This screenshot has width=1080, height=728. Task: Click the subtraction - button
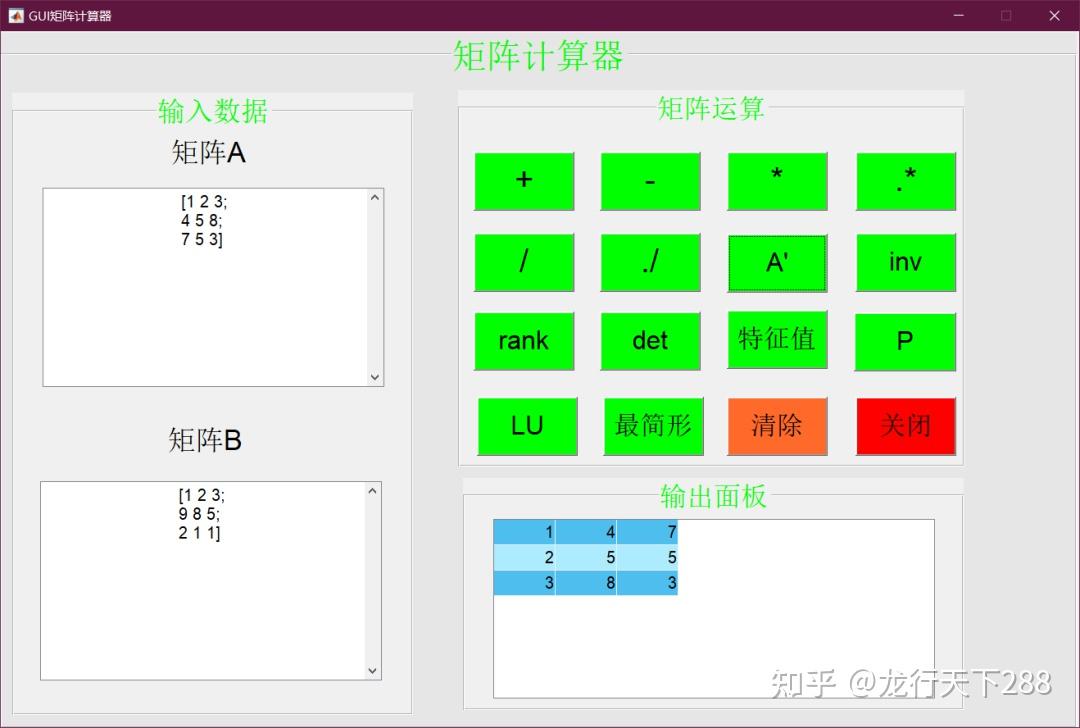(x=650, y=181)
